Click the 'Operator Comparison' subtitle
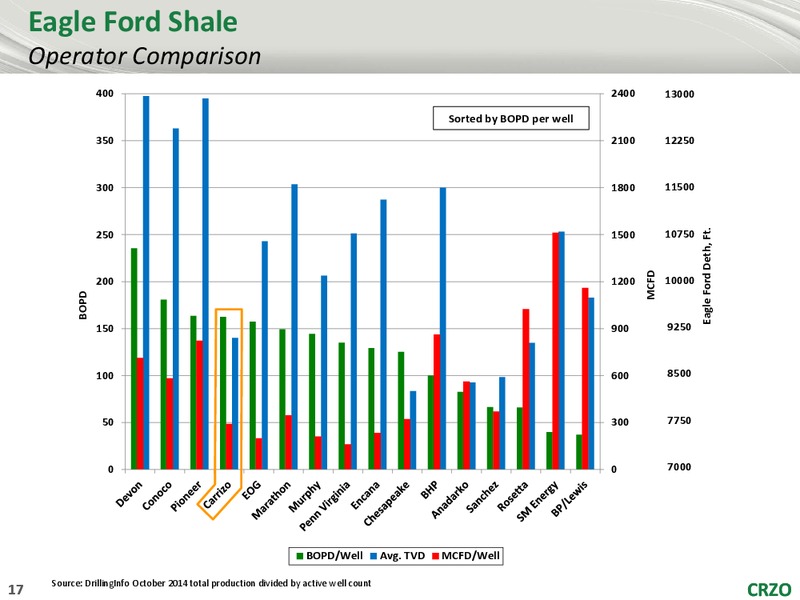The height and width of the screenshot is (600, 800). (144, 56)
